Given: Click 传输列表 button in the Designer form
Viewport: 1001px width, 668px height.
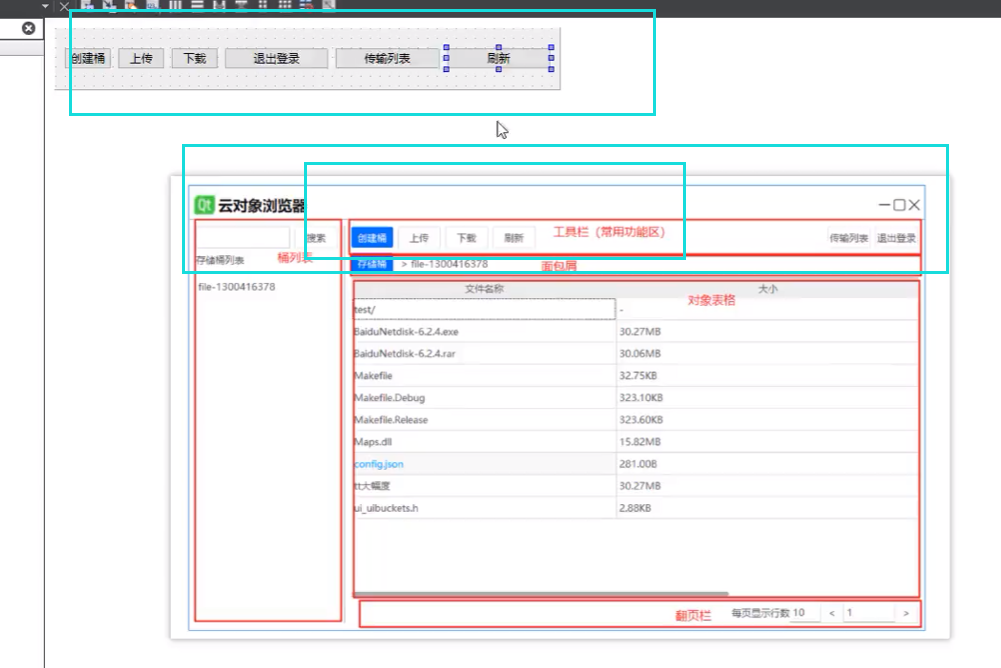Looking at the screenshot, I should point(387,58).
